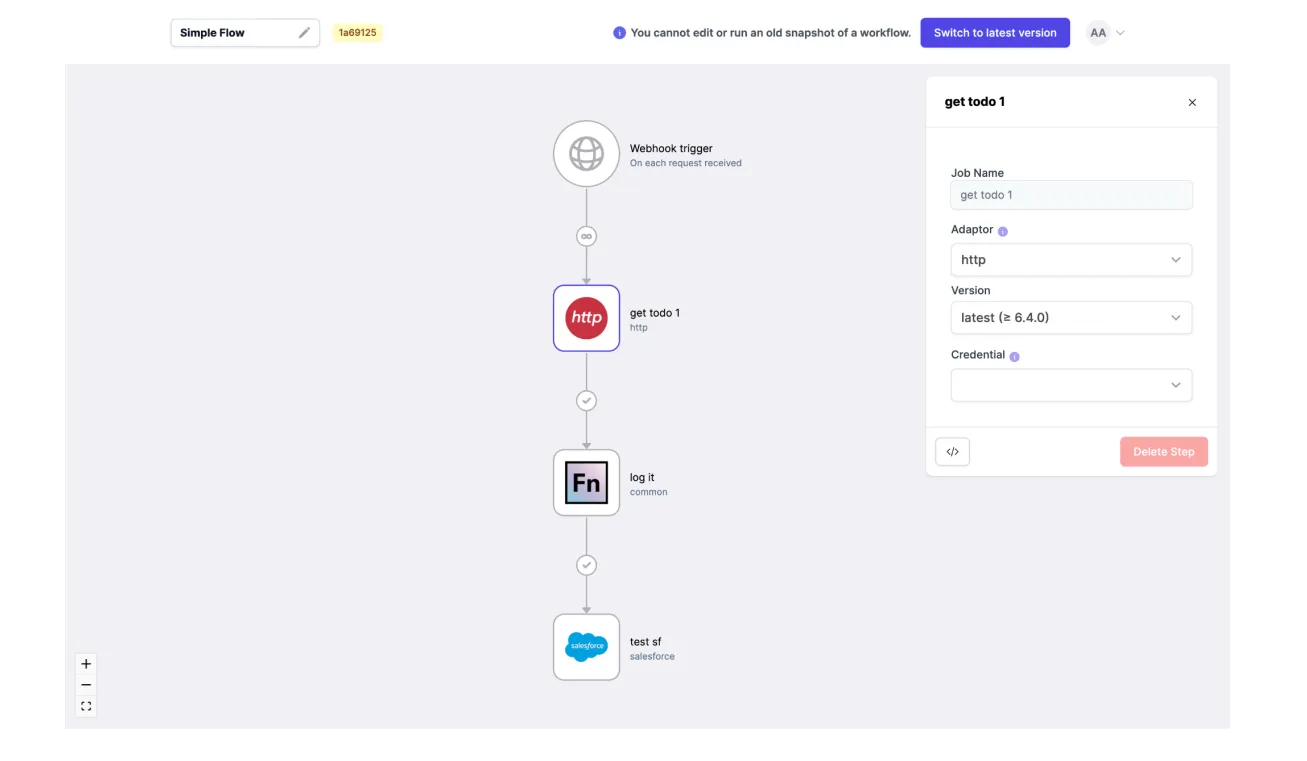Click the 1a69125 snapshot version badge
Screen dimensions: 1307x761
point(357,33)
